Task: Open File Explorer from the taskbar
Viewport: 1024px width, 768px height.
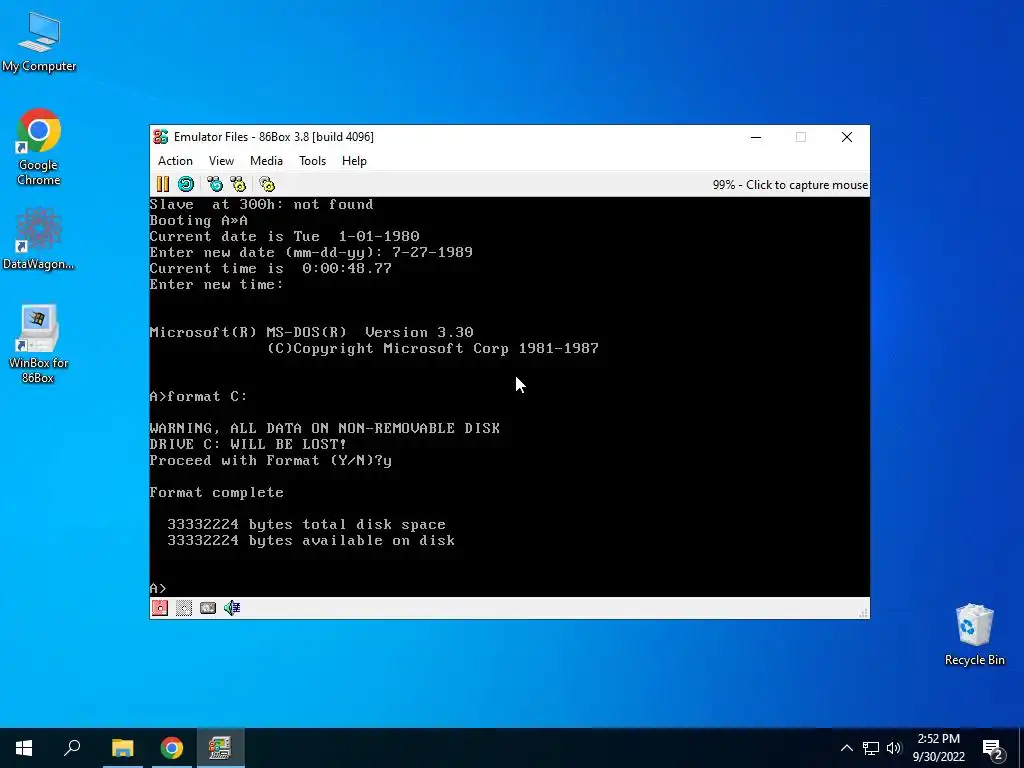Action: (x=122, y=748)
